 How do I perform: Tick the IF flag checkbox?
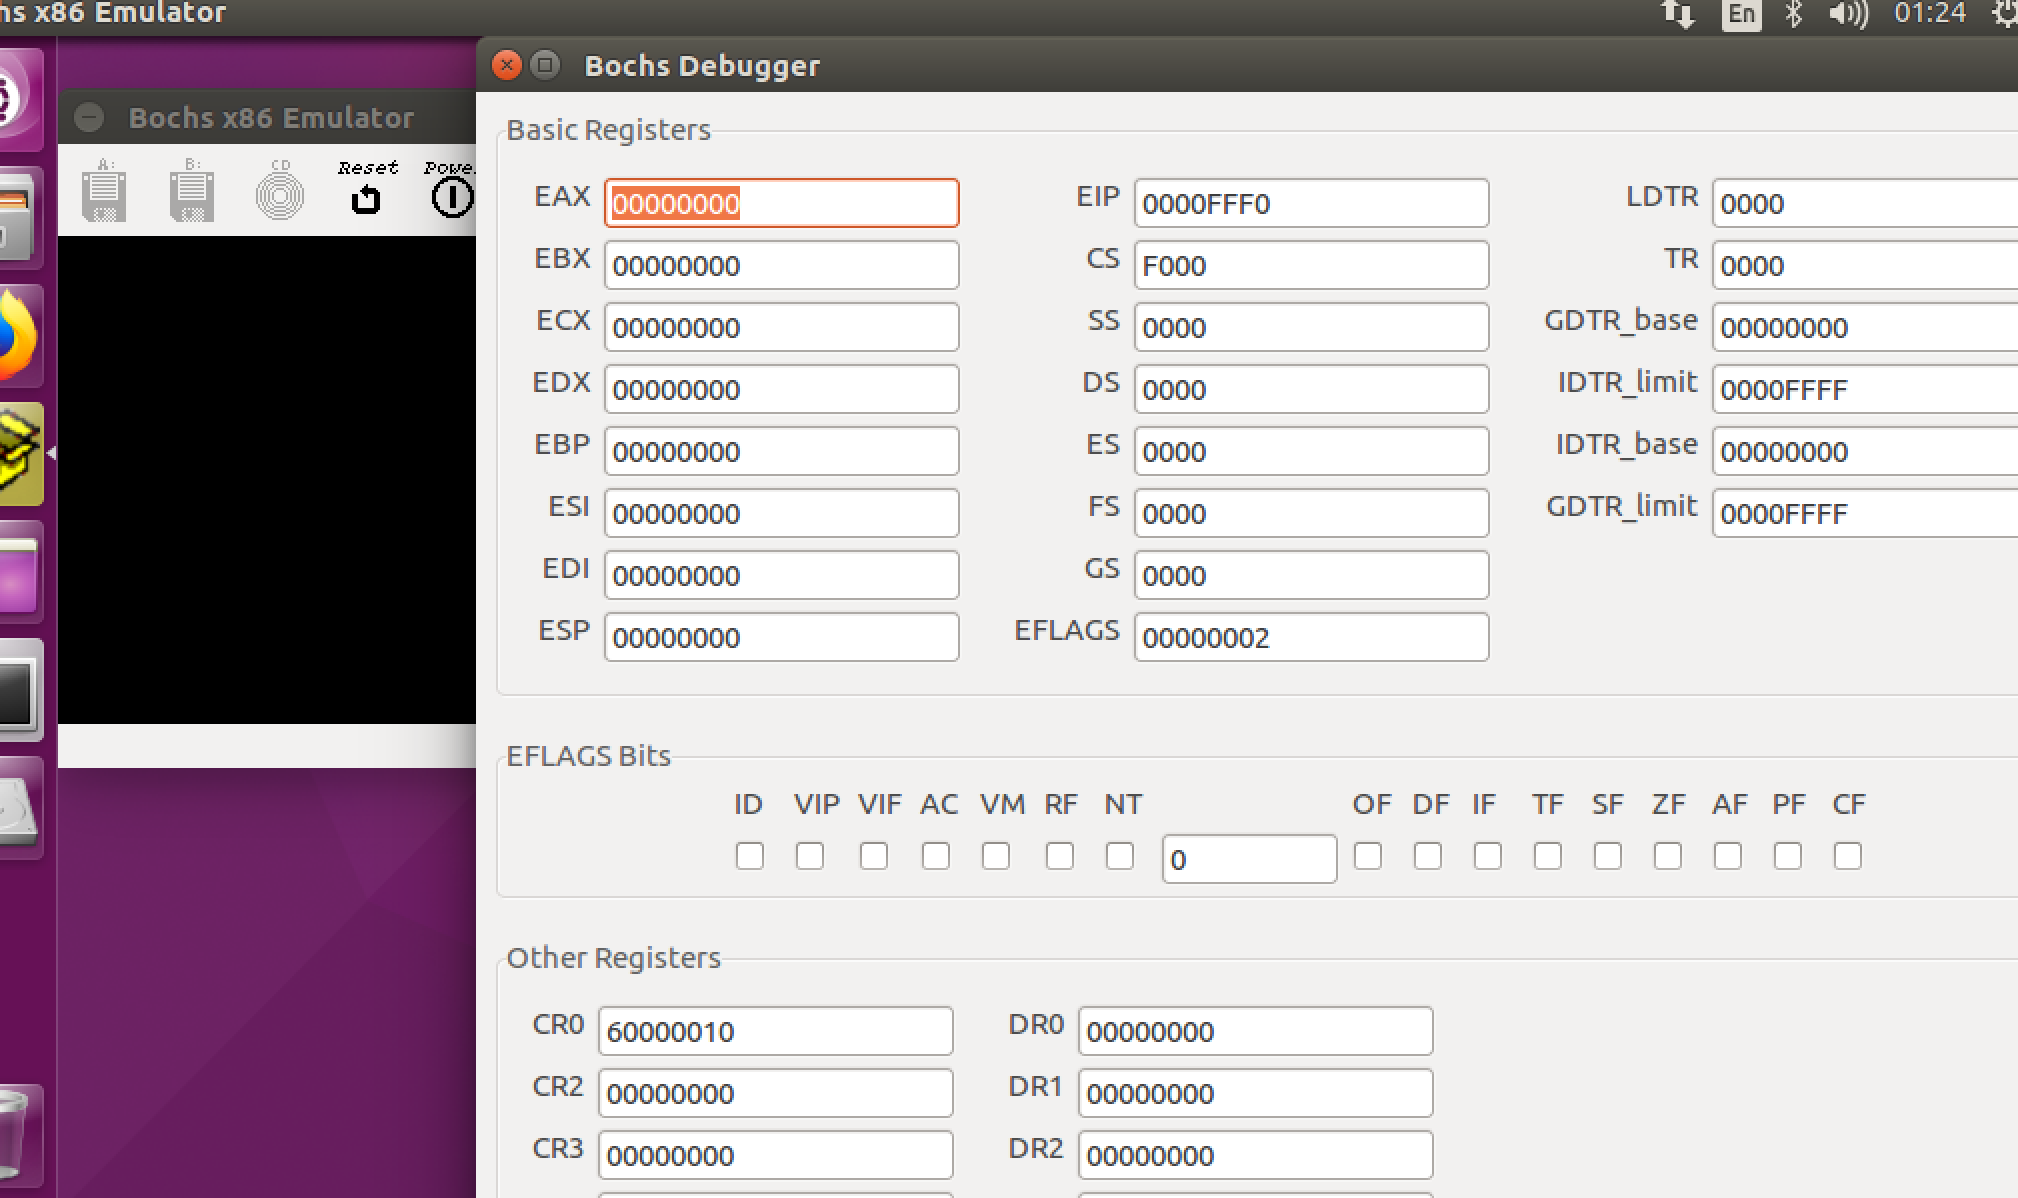1487,856
